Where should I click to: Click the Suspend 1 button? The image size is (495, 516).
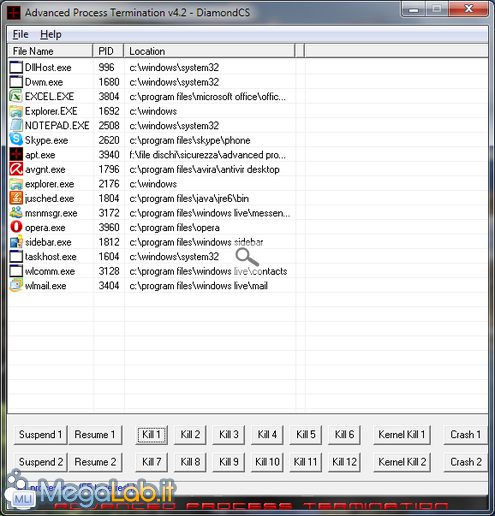click(40, 435)
